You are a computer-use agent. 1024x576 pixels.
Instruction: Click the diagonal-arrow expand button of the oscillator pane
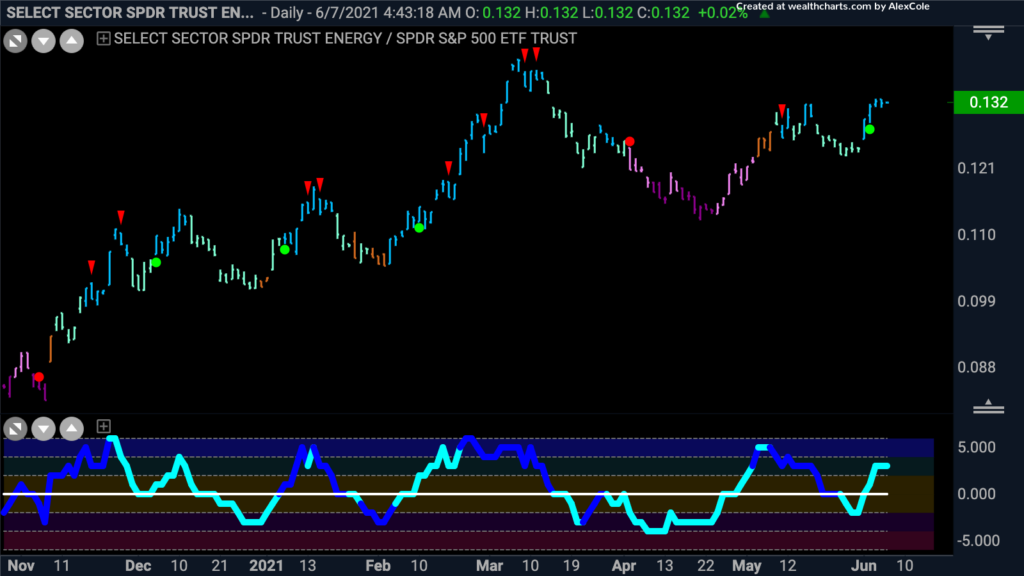15,428
